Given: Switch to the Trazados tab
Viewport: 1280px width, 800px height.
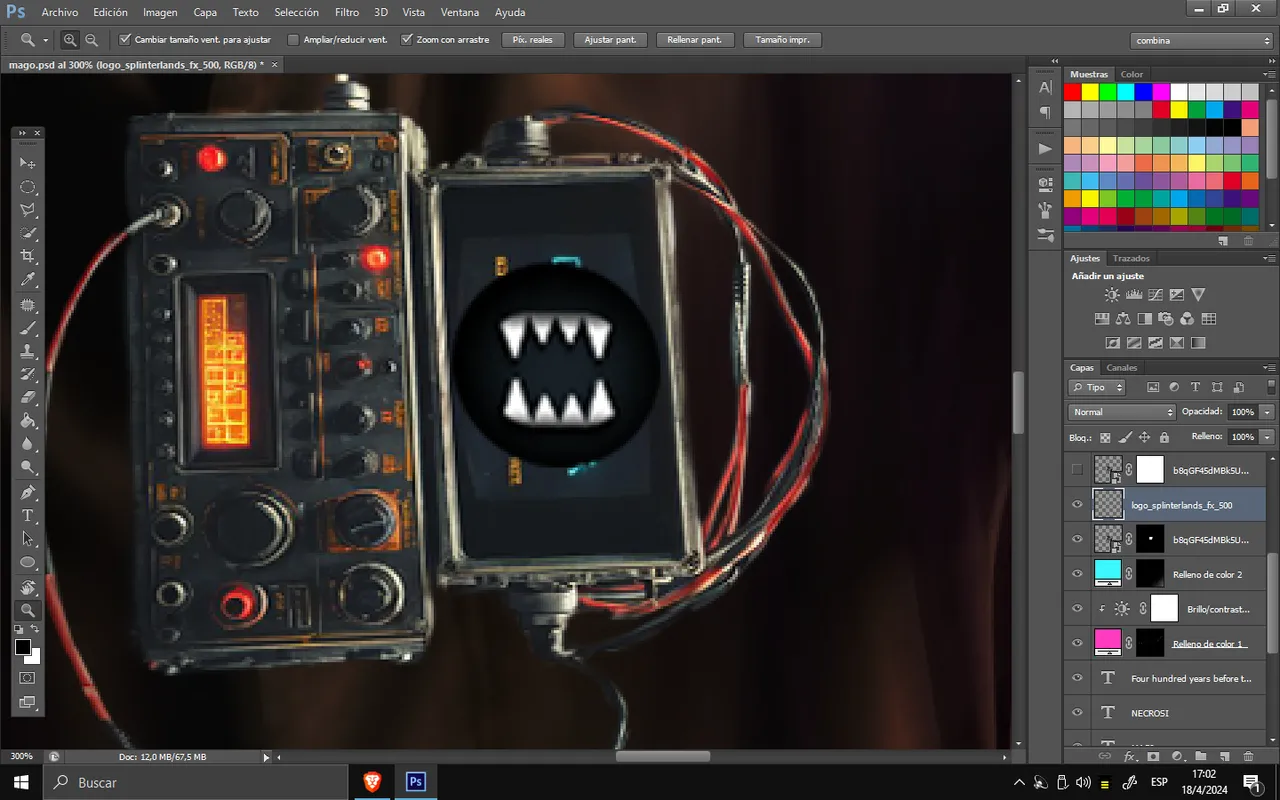Looking at the screenshot, I should pyautogui.click(x=1131, y=258).
